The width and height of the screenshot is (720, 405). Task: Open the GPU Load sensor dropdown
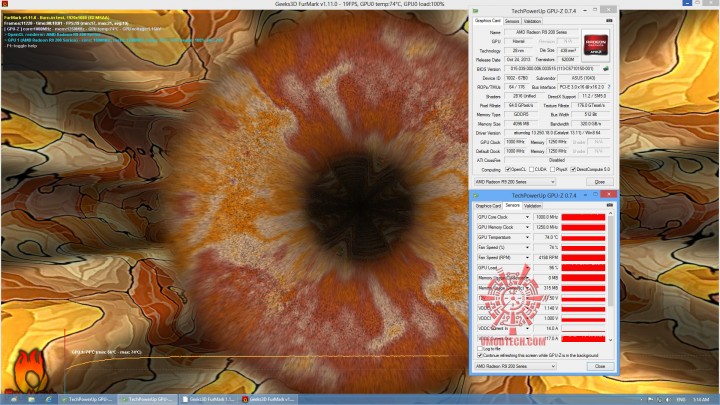(527, 268)
